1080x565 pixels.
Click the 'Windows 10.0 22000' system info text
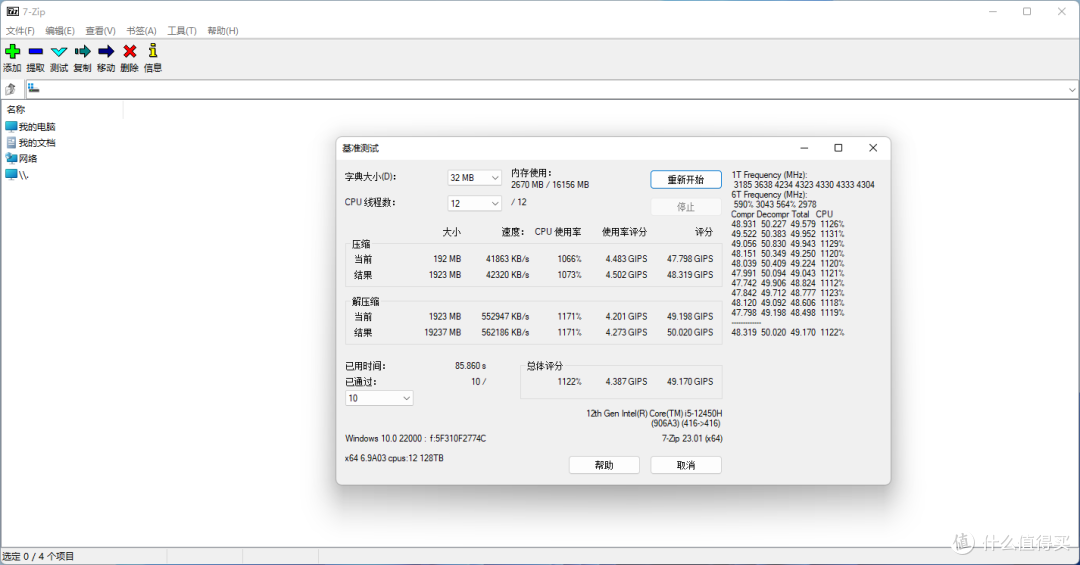415,438
